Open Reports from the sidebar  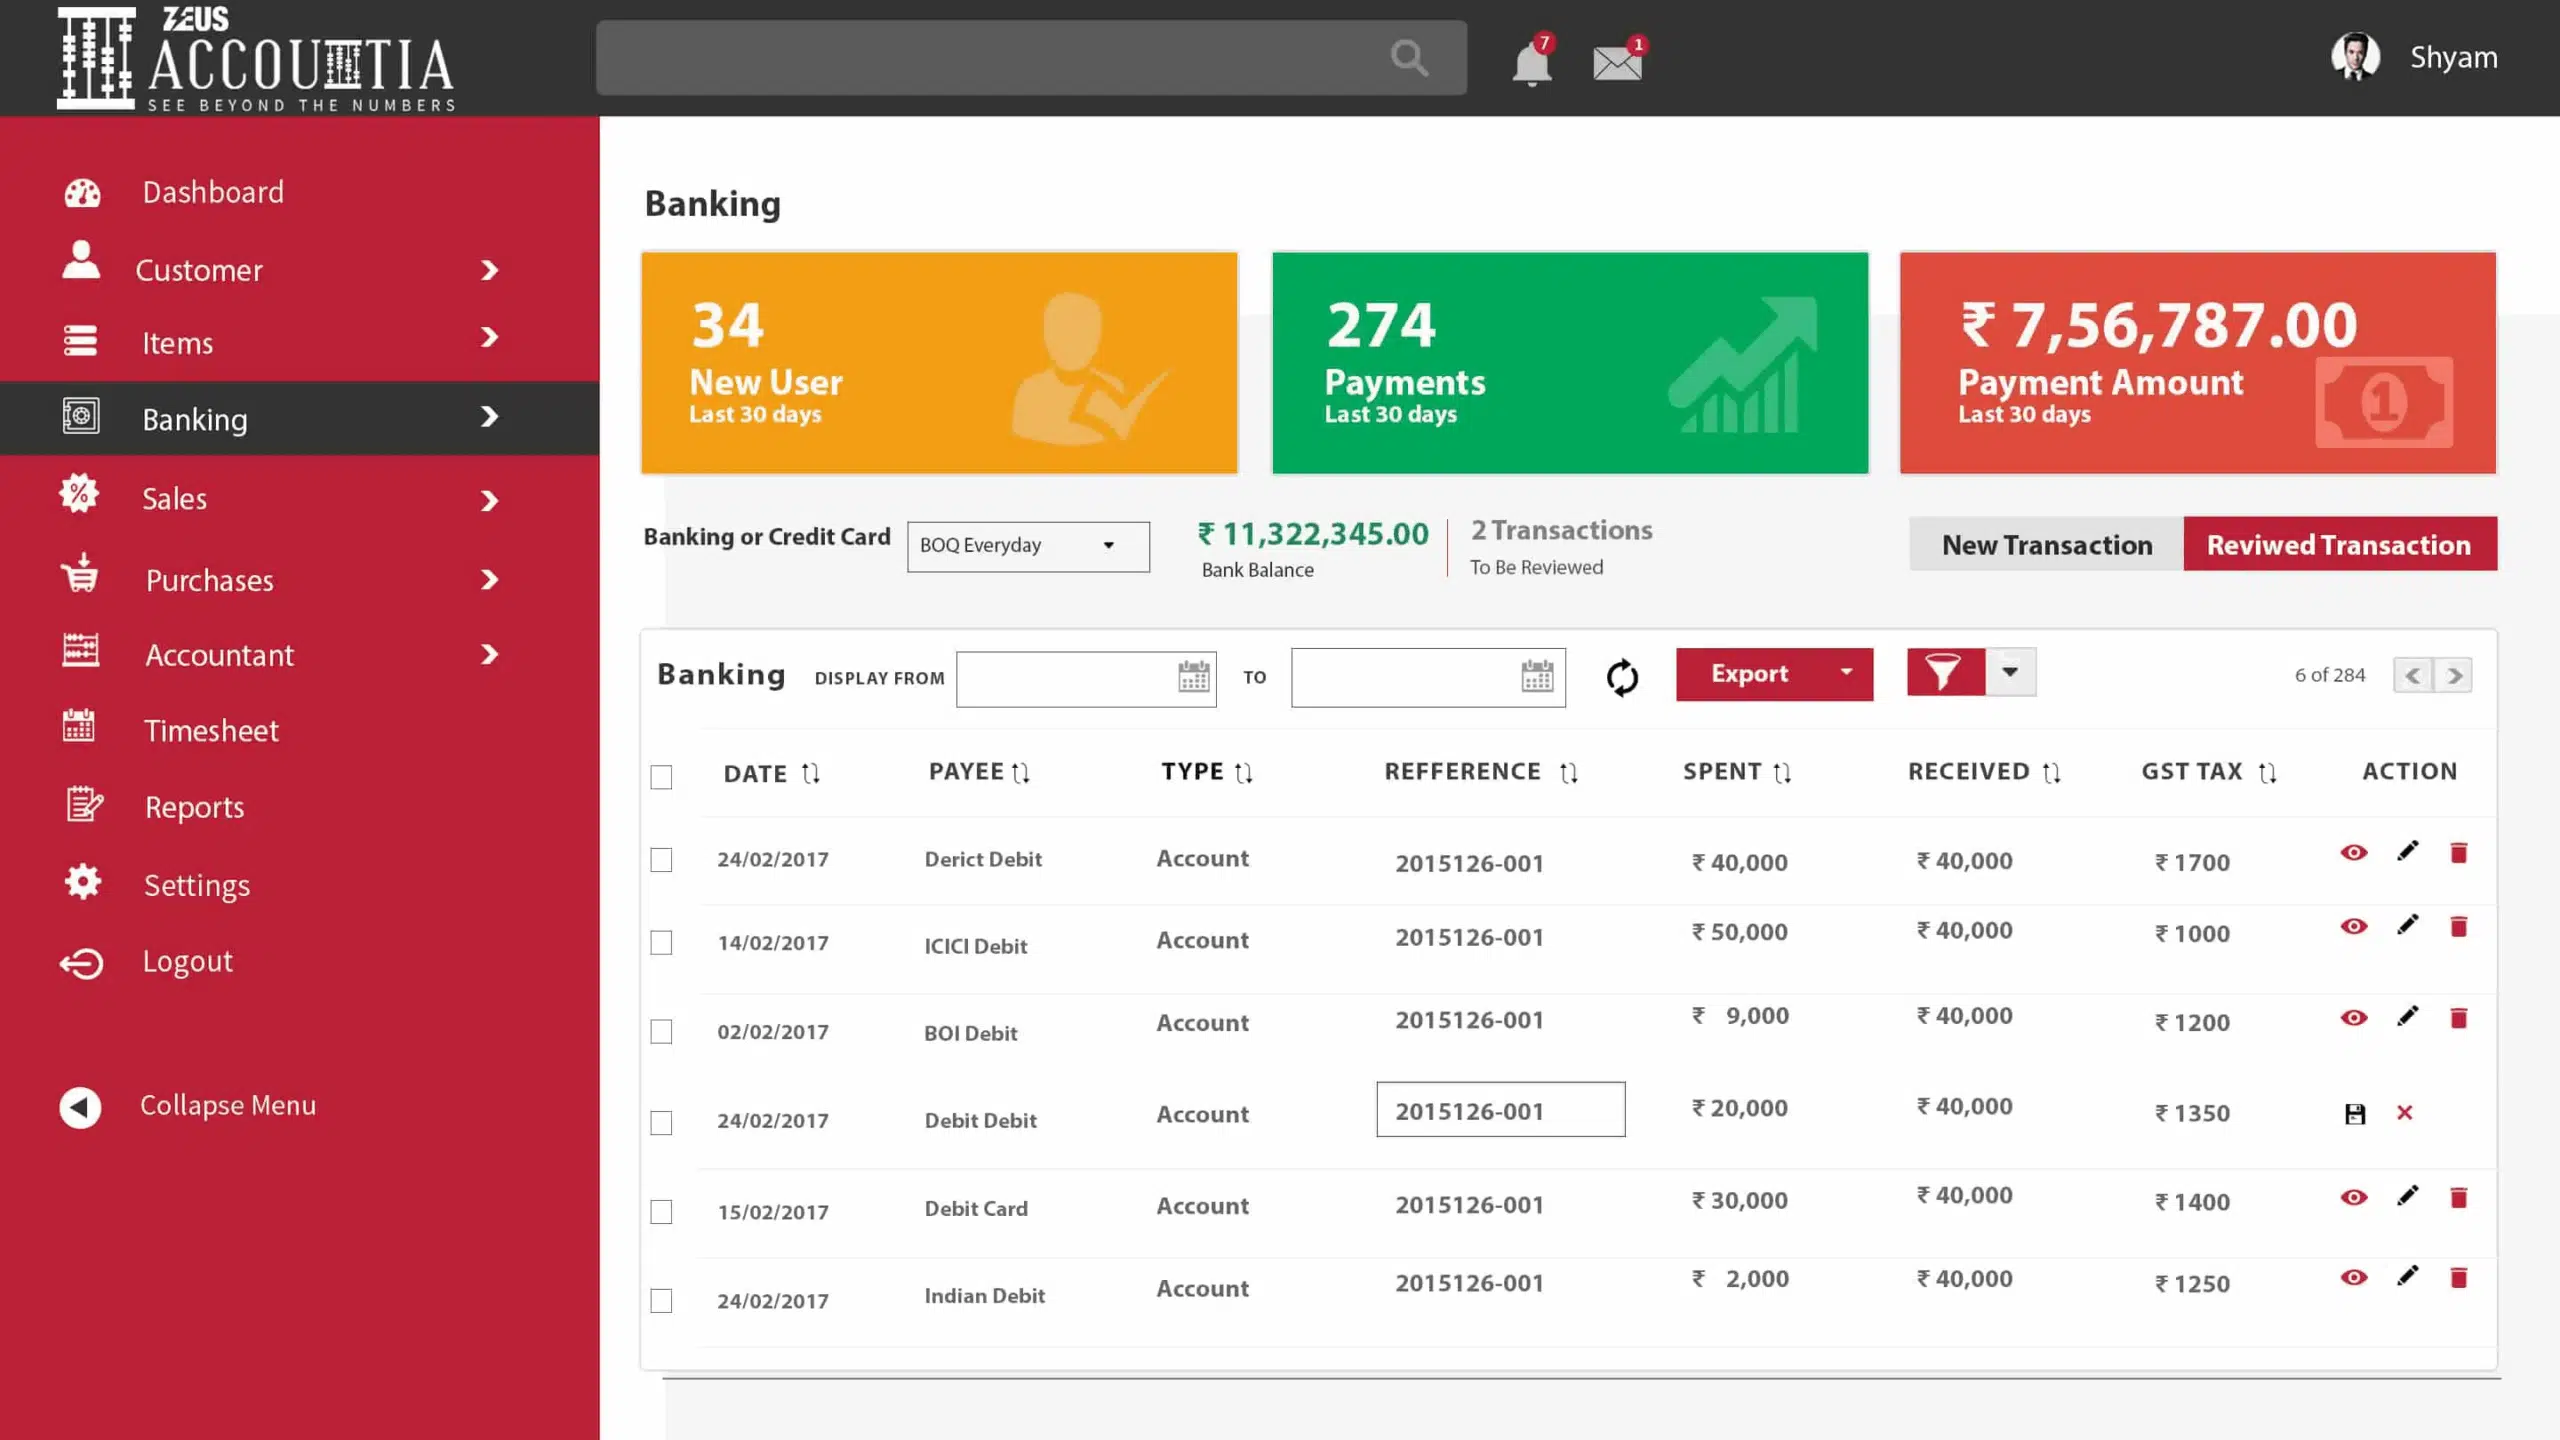point(194,807)
